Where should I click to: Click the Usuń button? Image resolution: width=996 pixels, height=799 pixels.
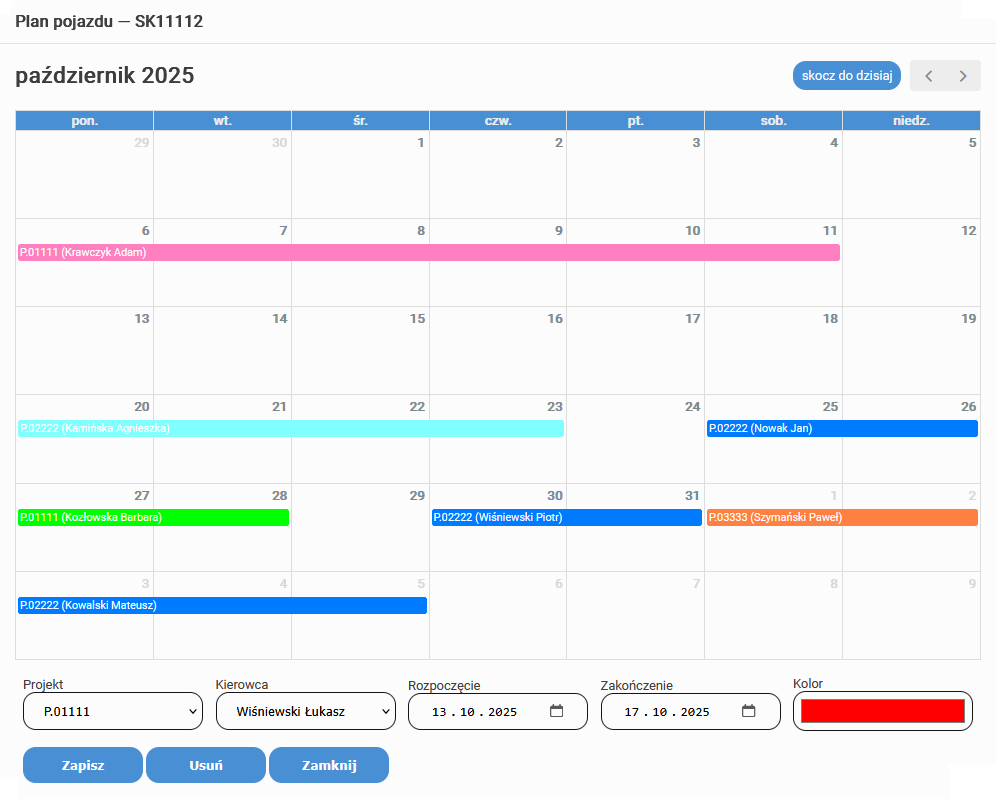point(206,766)
